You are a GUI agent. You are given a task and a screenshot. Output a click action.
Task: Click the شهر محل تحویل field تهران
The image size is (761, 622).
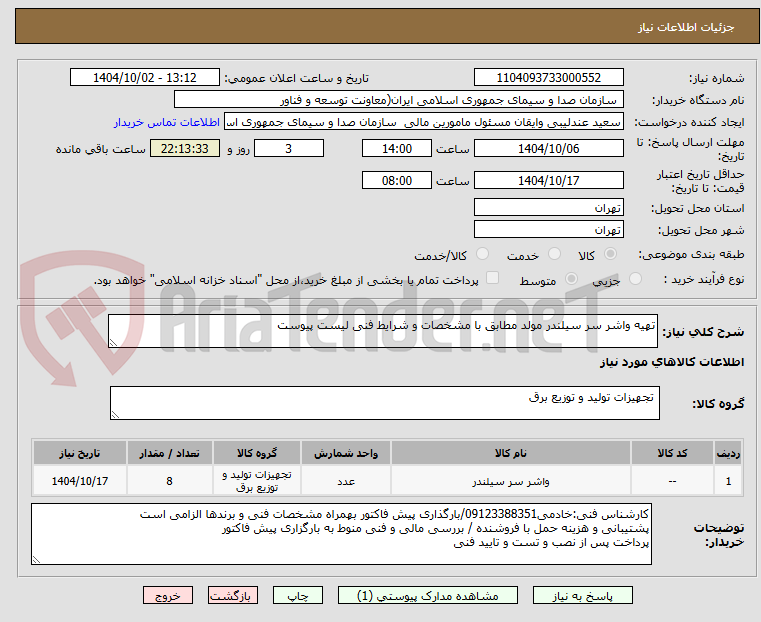[548, 229]
